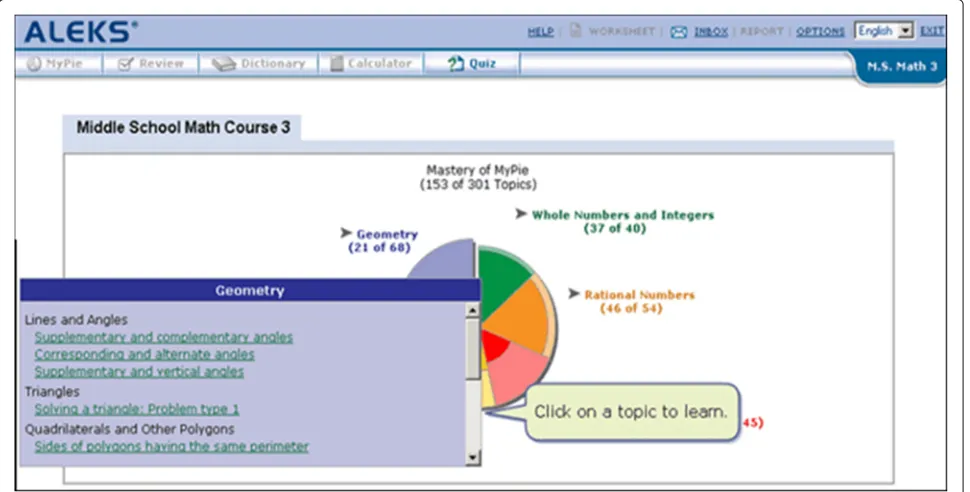Click the worksheet page icon
The height and width of the screenshot is (492, 970).
point(575,30)
